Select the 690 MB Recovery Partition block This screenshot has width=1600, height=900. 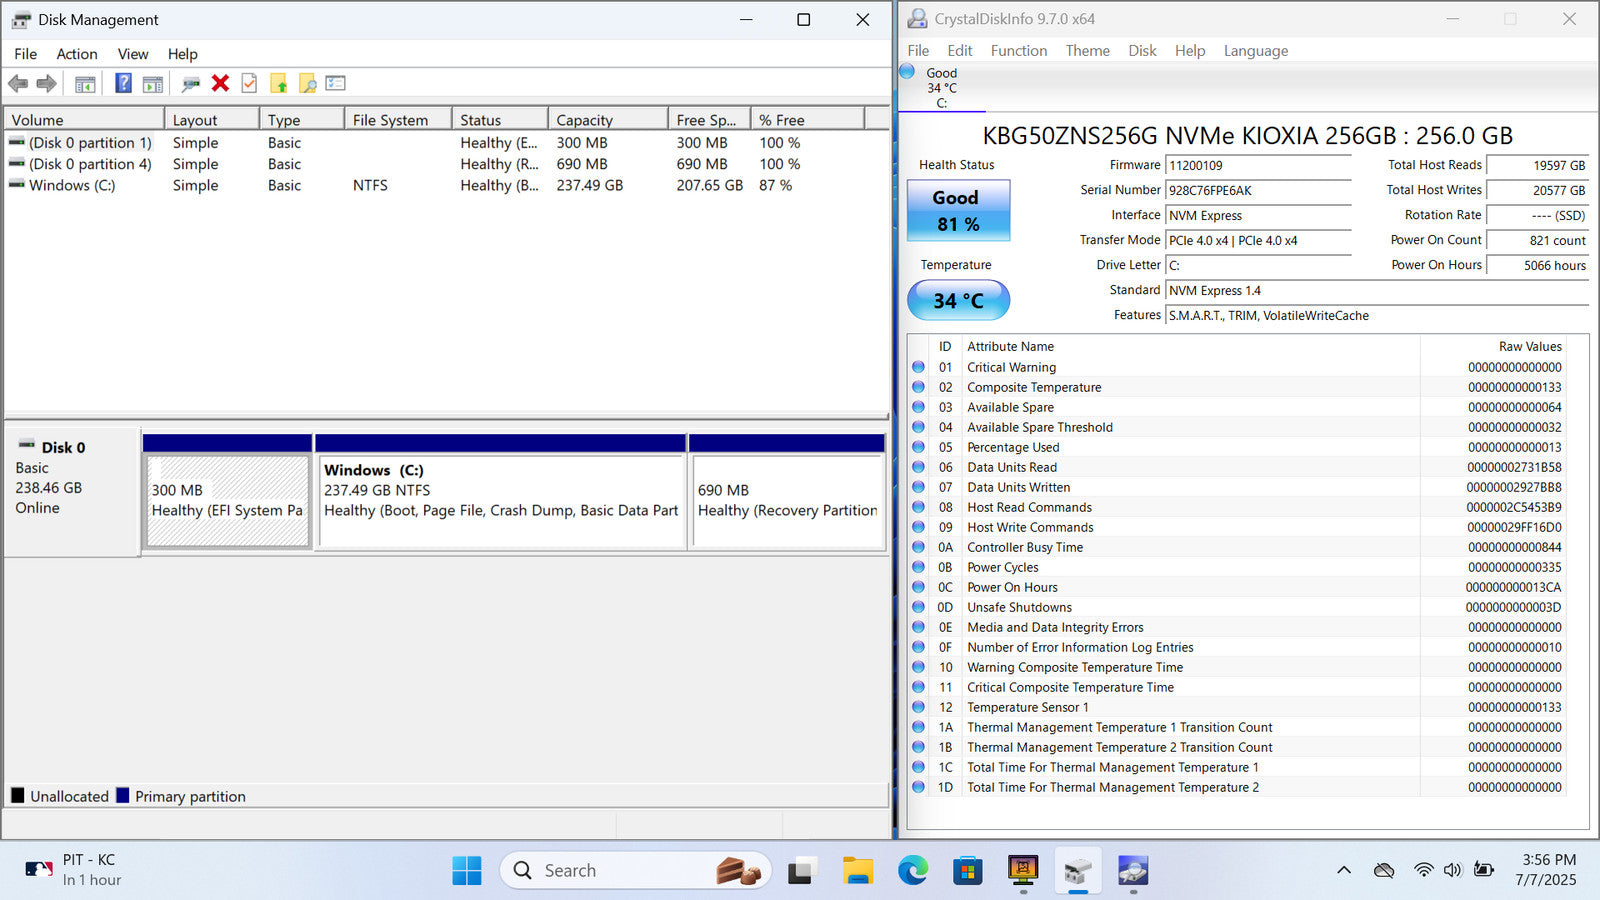(x=787, y=501)
